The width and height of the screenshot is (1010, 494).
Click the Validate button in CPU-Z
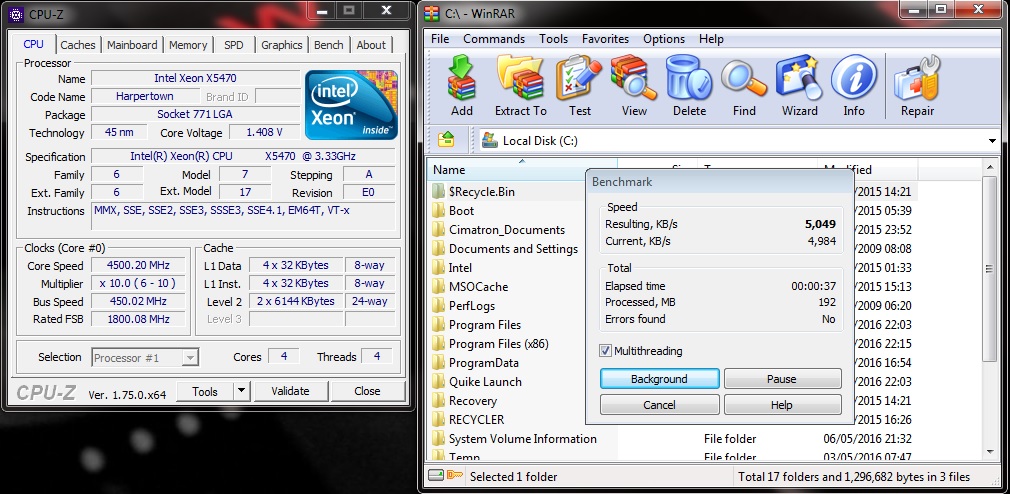(x=291, y=391)
